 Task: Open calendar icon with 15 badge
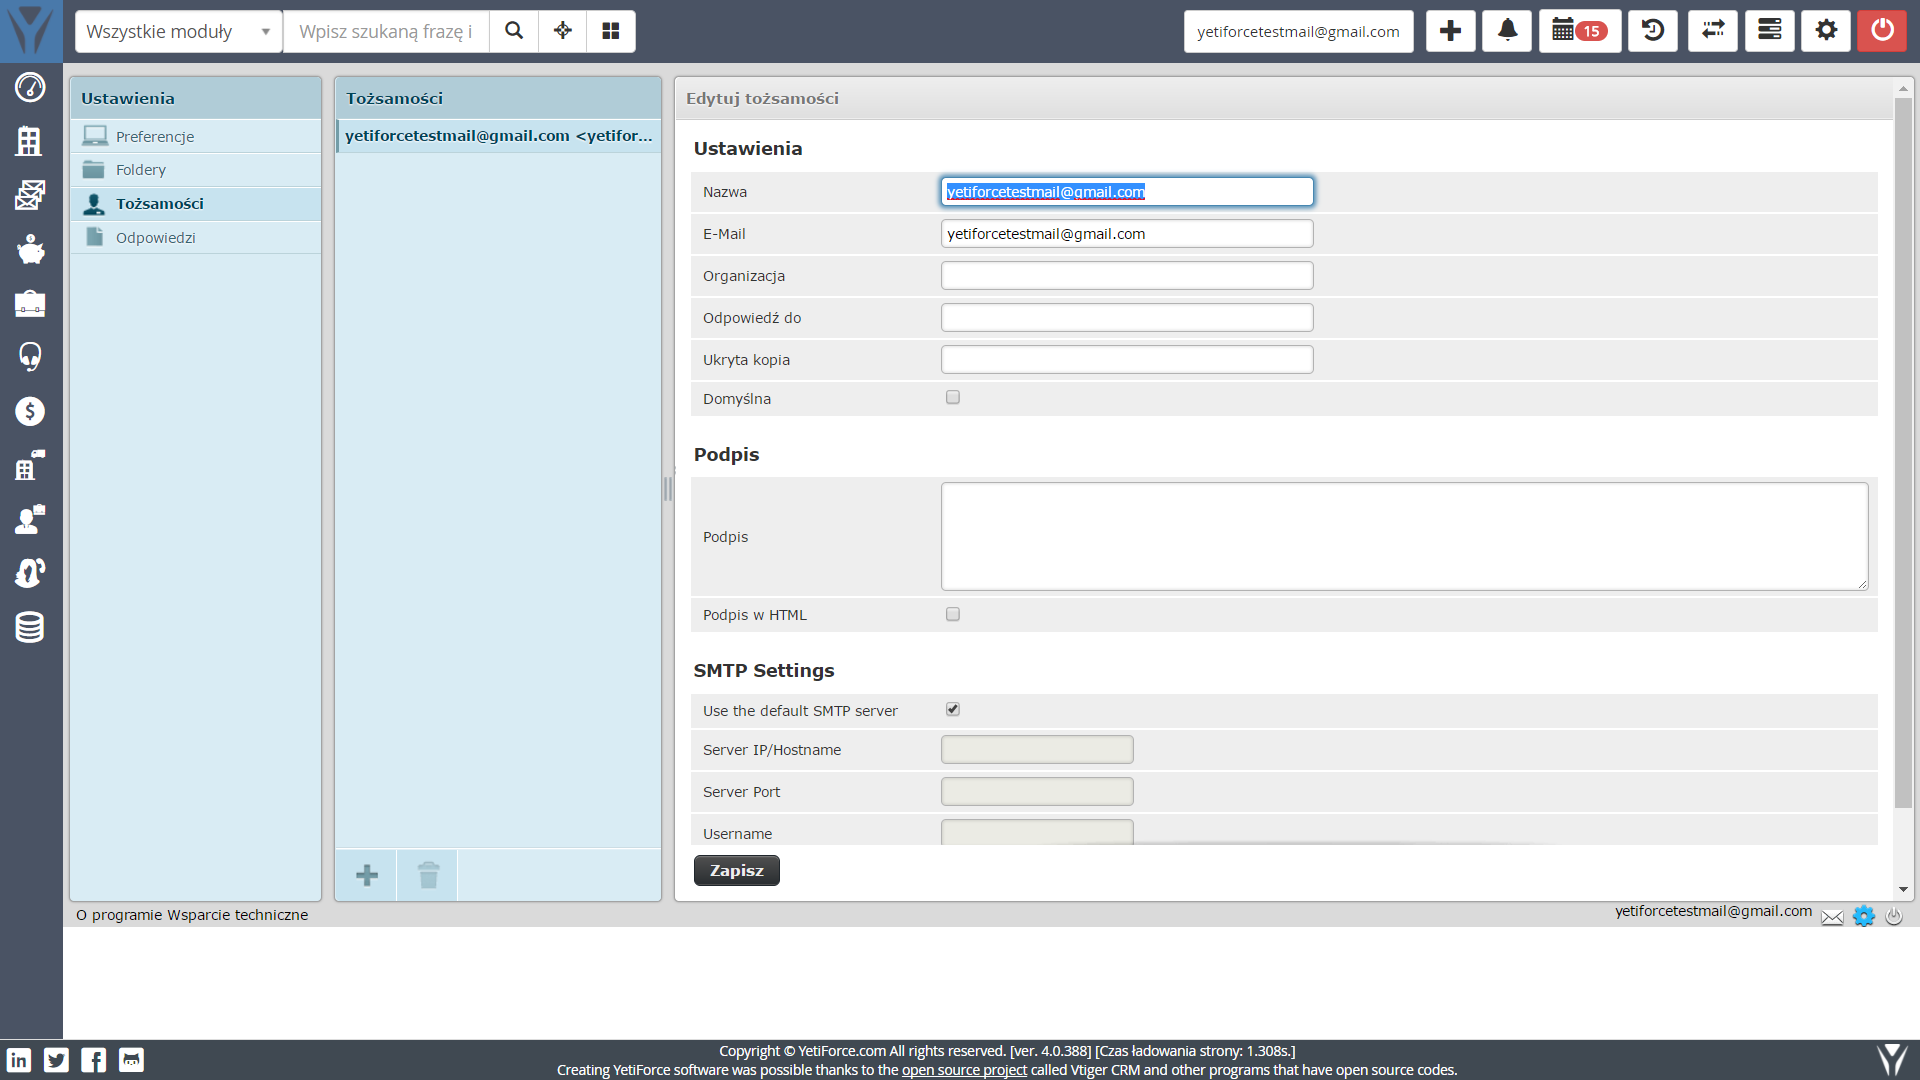pos(1580,31)
